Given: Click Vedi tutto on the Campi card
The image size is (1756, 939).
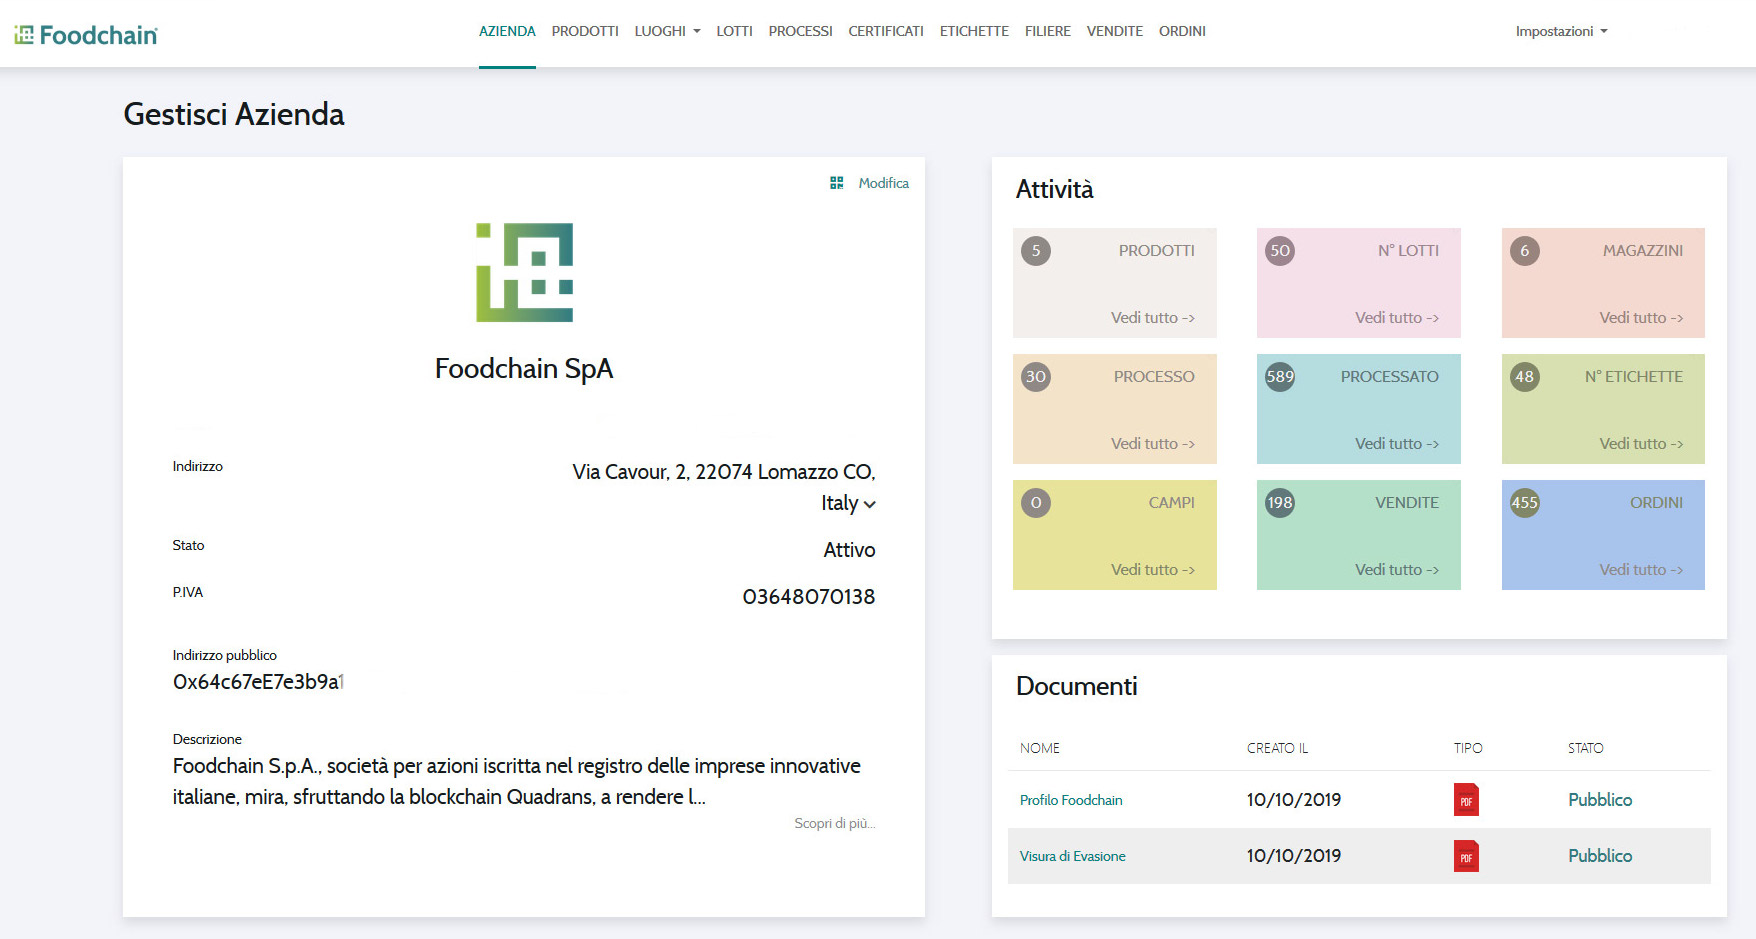Looking at the screenshot, I should coord(1152,570).
